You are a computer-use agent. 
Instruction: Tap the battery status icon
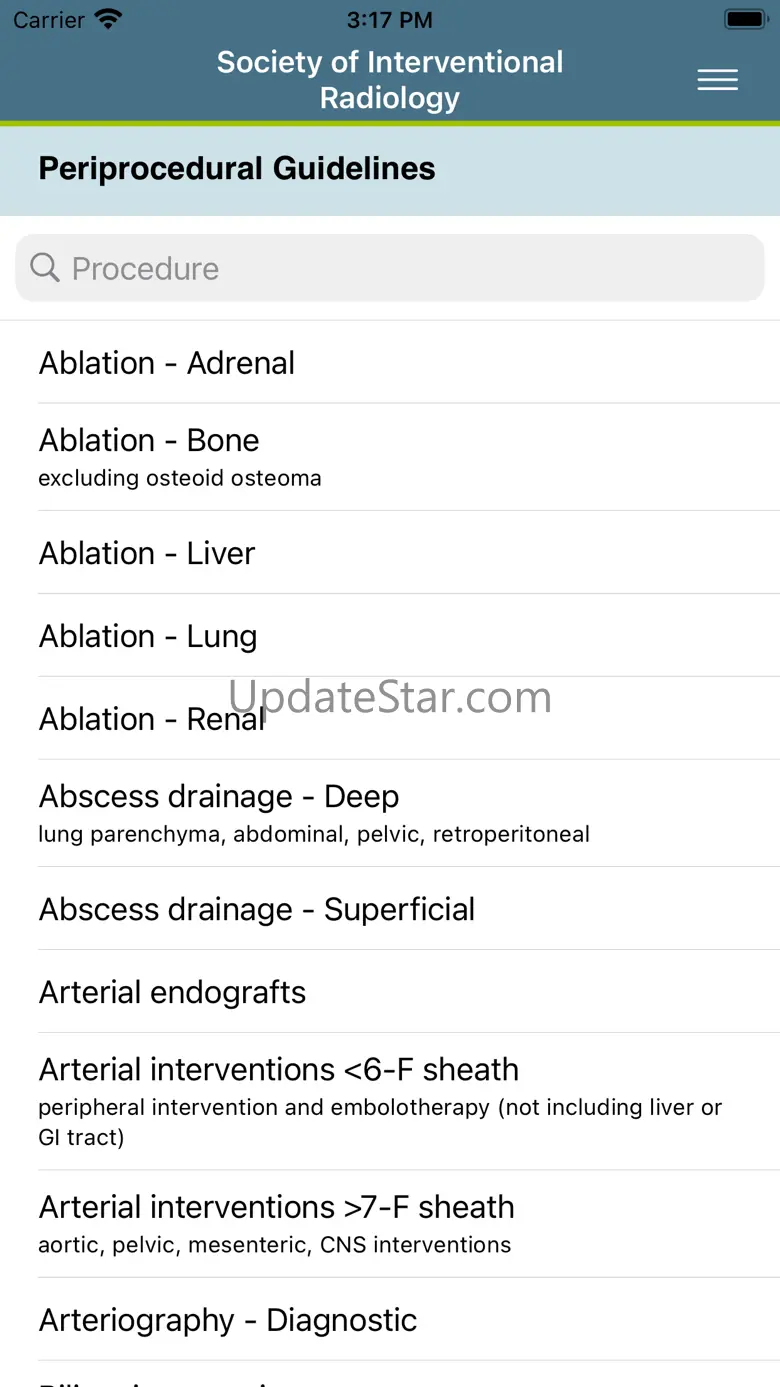(744, 19)
